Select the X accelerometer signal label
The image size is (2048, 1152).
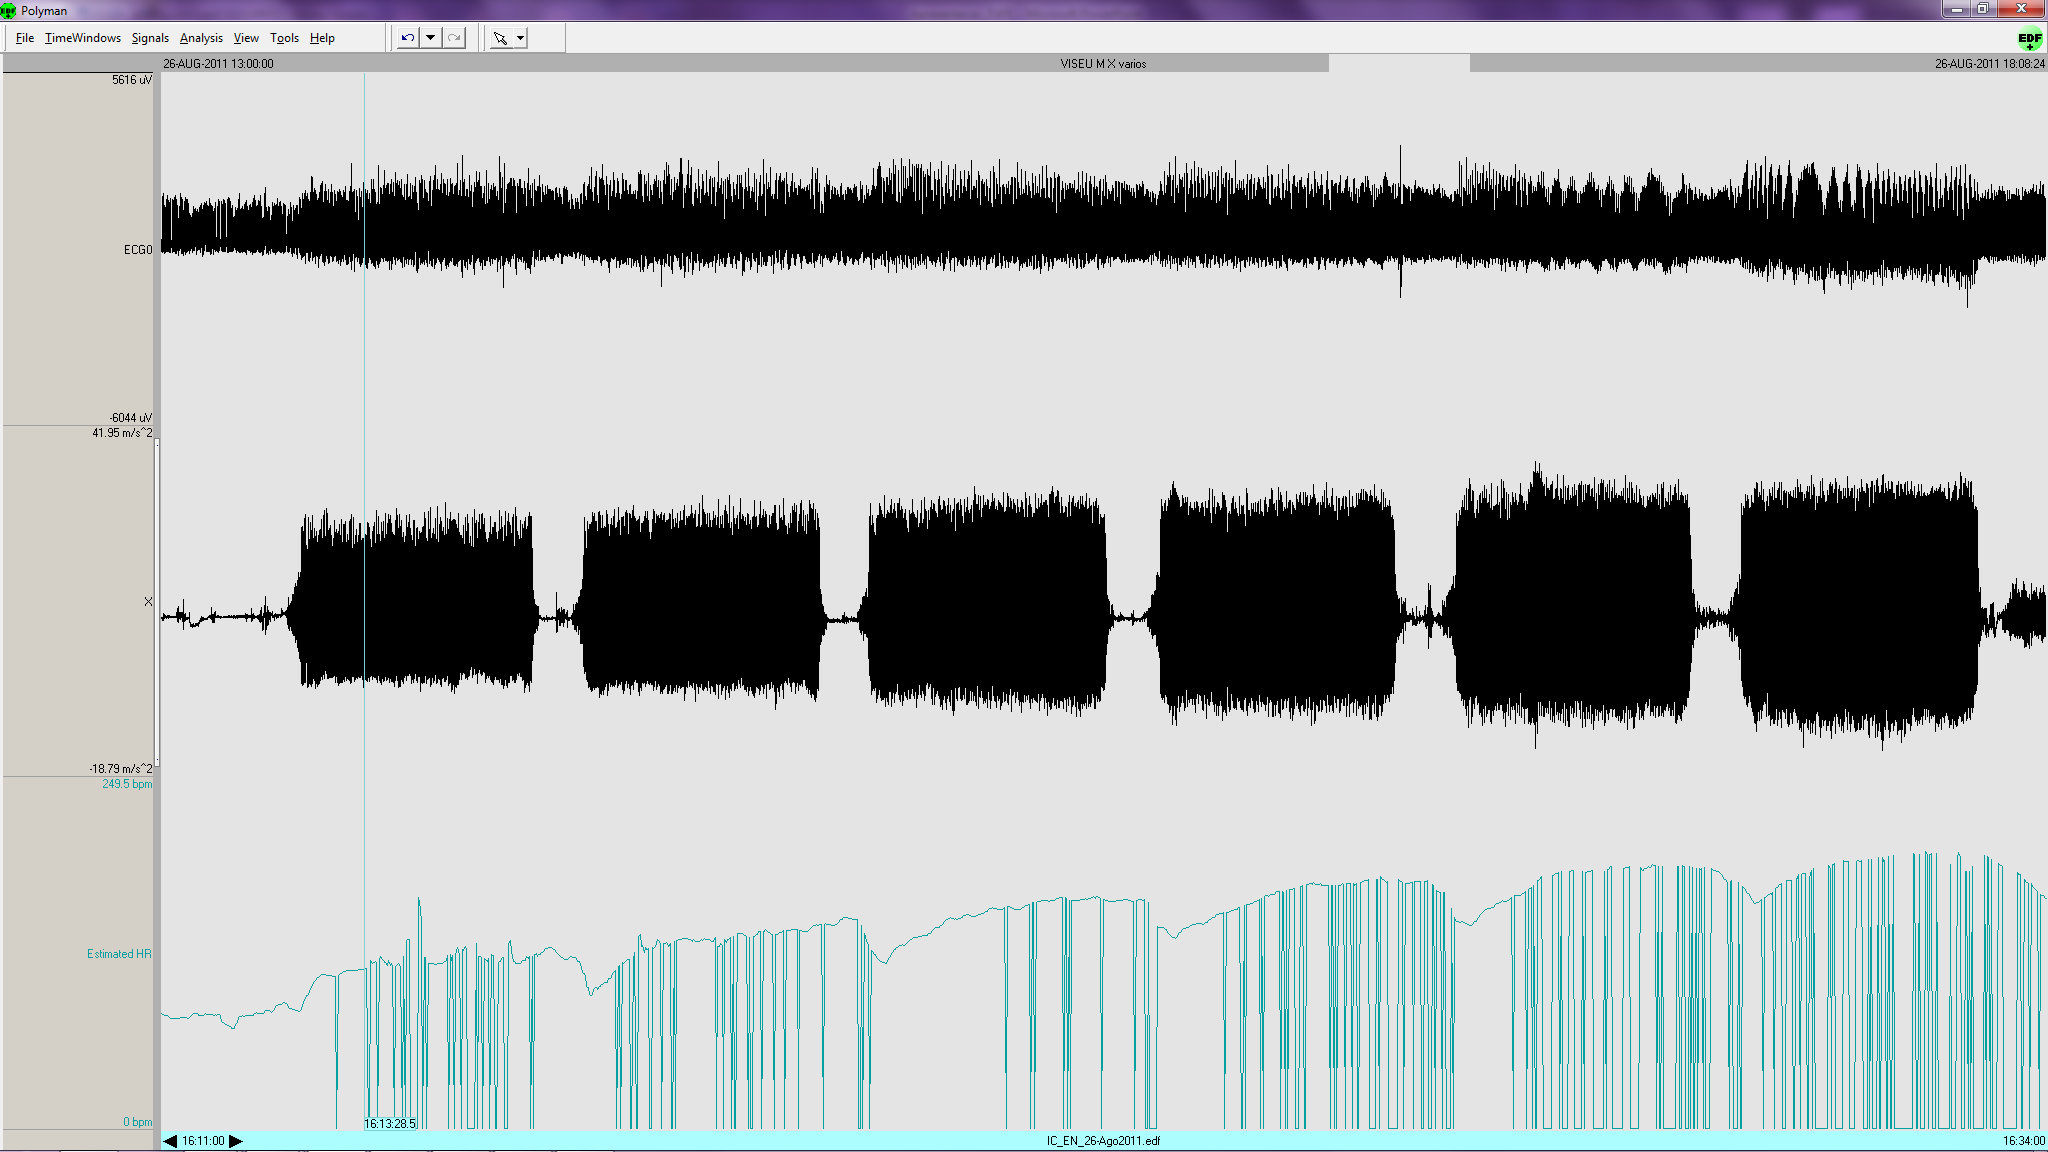click(x=148, y=602)
